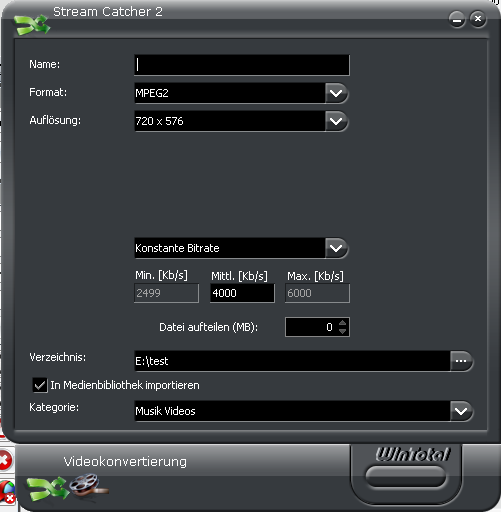This screenshot has height=512, width=501.
Task: Click the Stream Catcher 2 title text
Action: [108, 12]
